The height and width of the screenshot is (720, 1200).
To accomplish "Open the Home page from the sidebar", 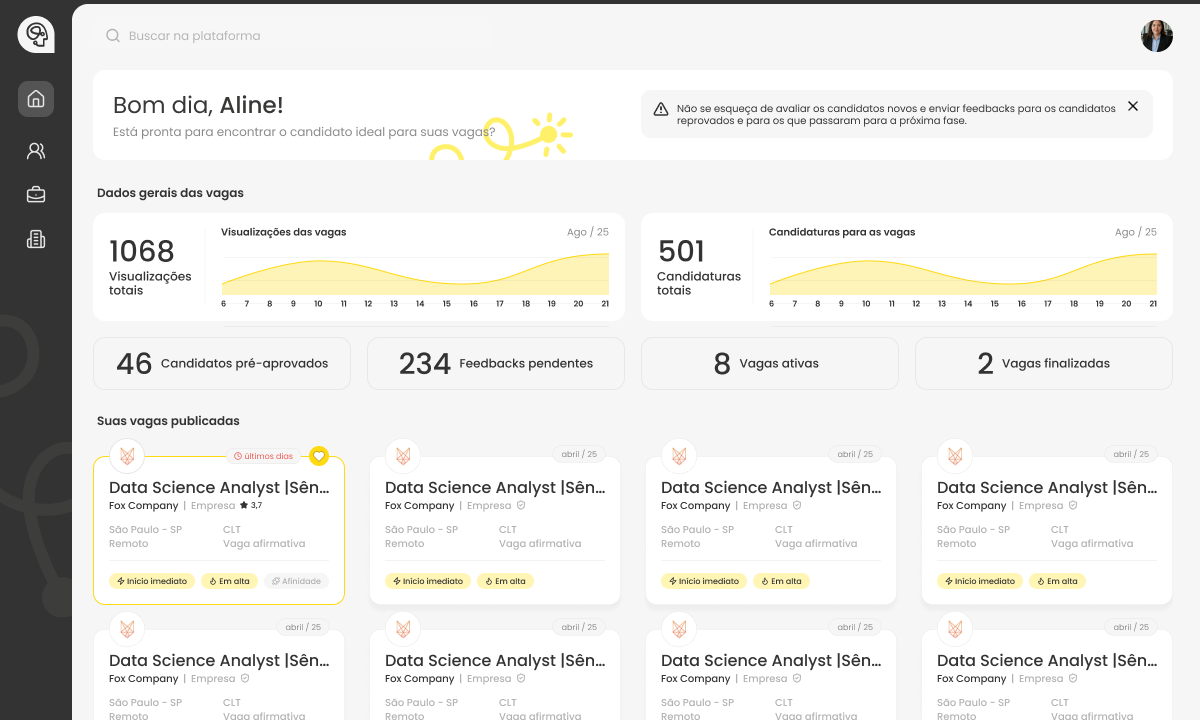I will pos(36,99).
